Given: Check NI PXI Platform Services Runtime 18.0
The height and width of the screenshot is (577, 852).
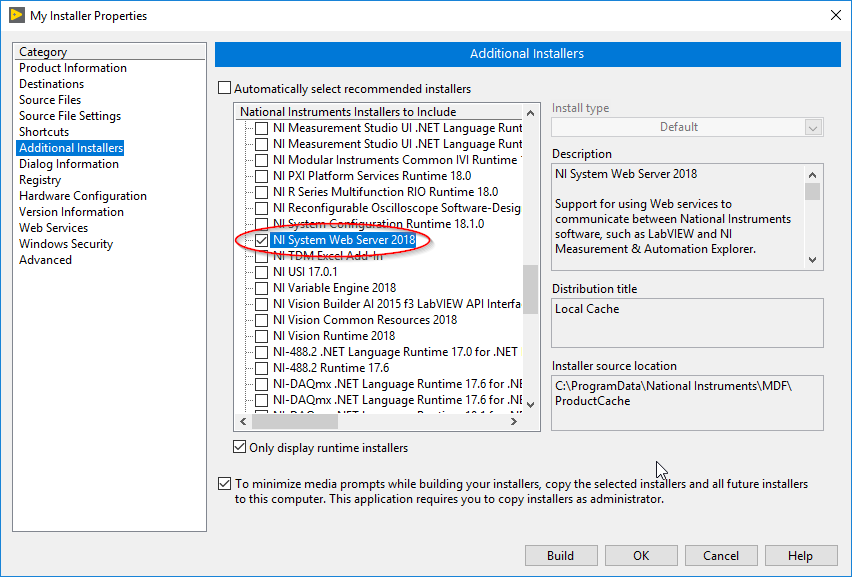Looking at the screenshot, I should 261,177.
